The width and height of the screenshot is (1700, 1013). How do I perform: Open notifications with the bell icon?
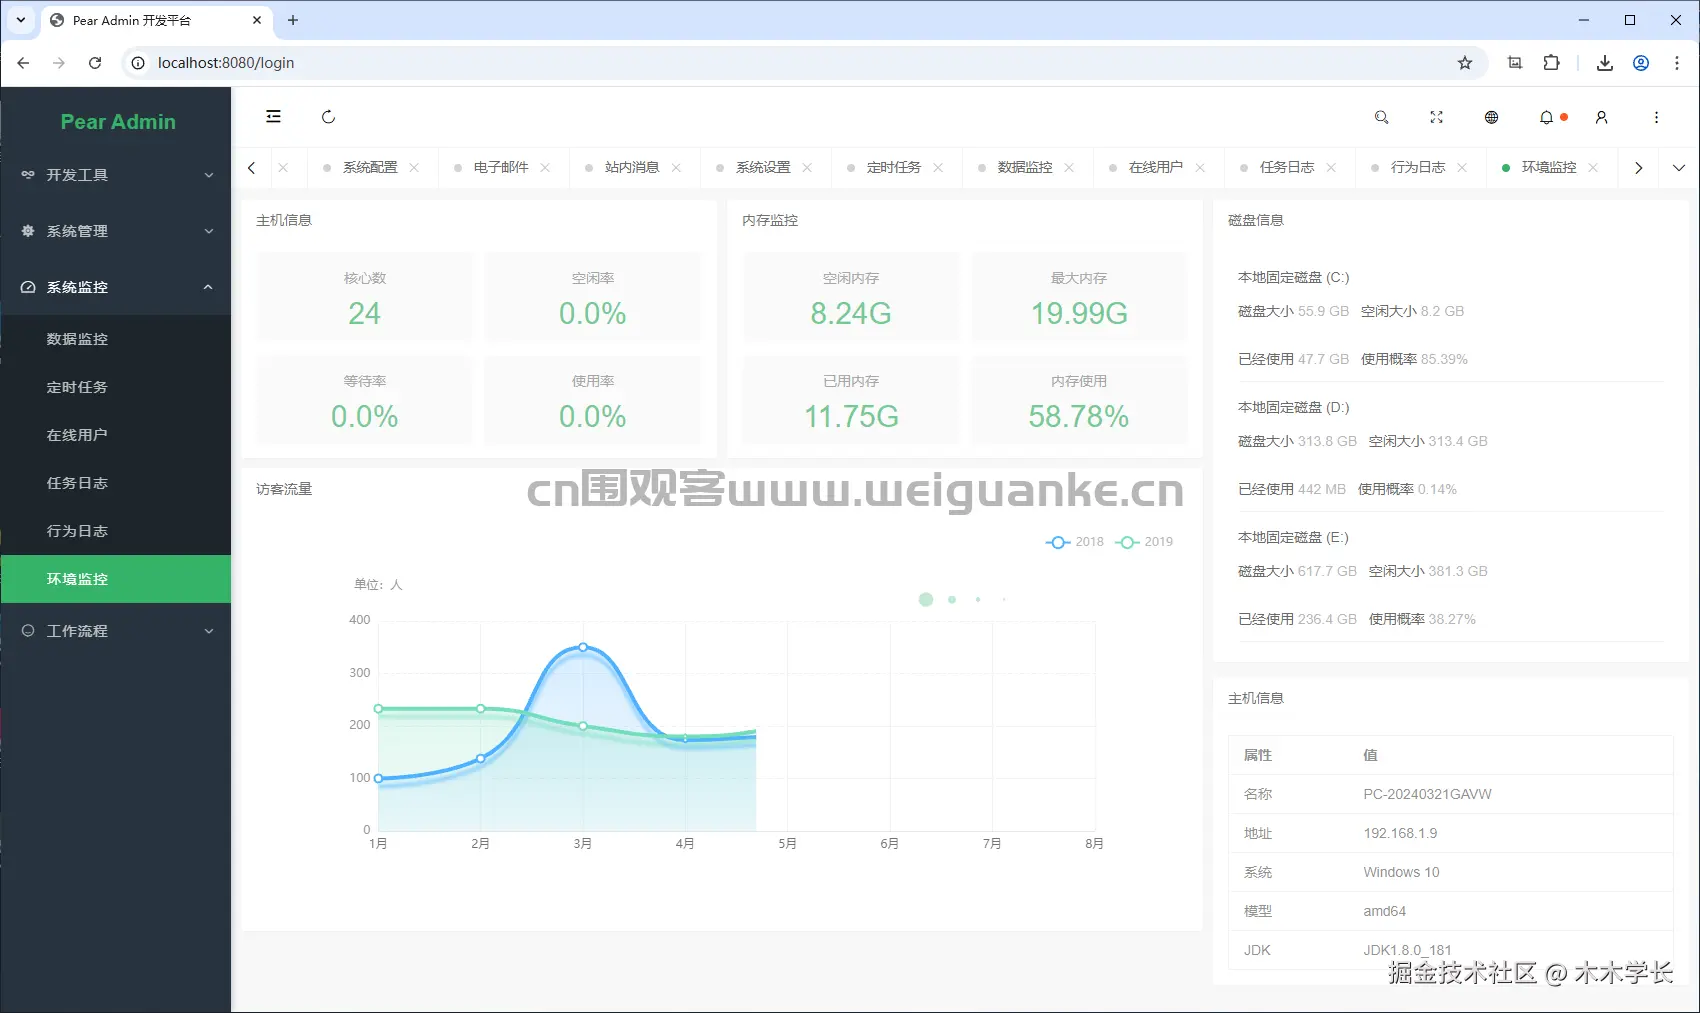1546,117
